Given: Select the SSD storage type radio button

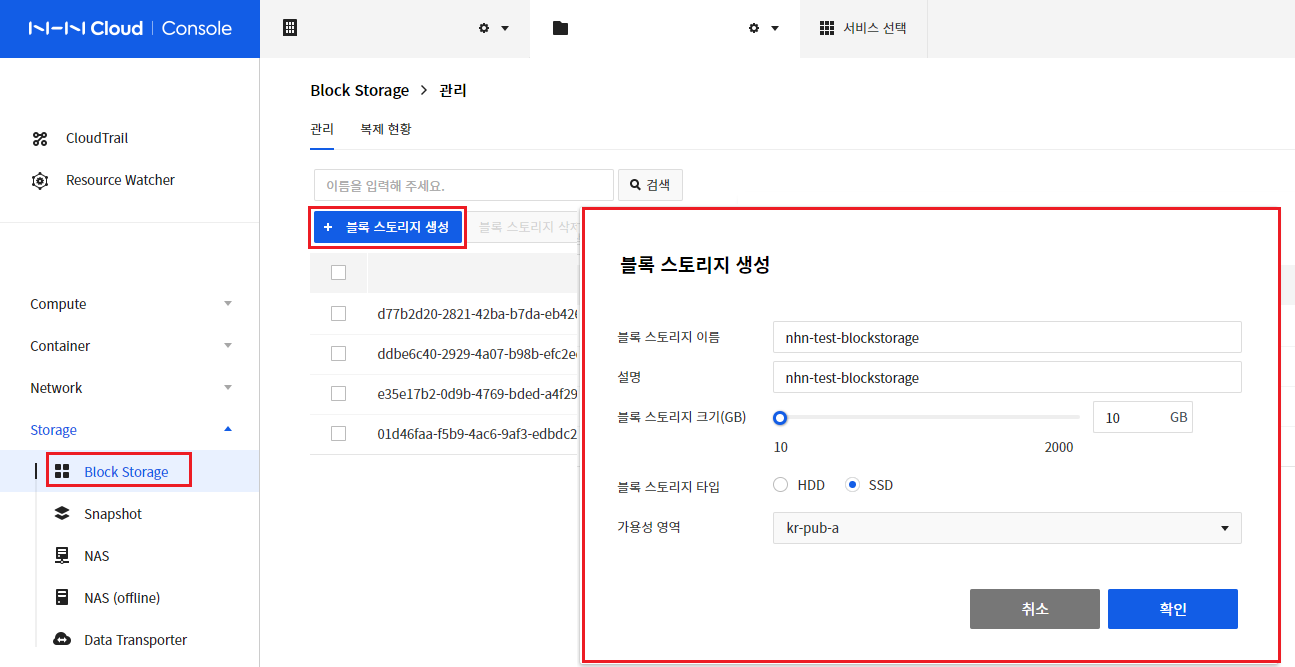Looking at the screenshot, I should [853, 485].
